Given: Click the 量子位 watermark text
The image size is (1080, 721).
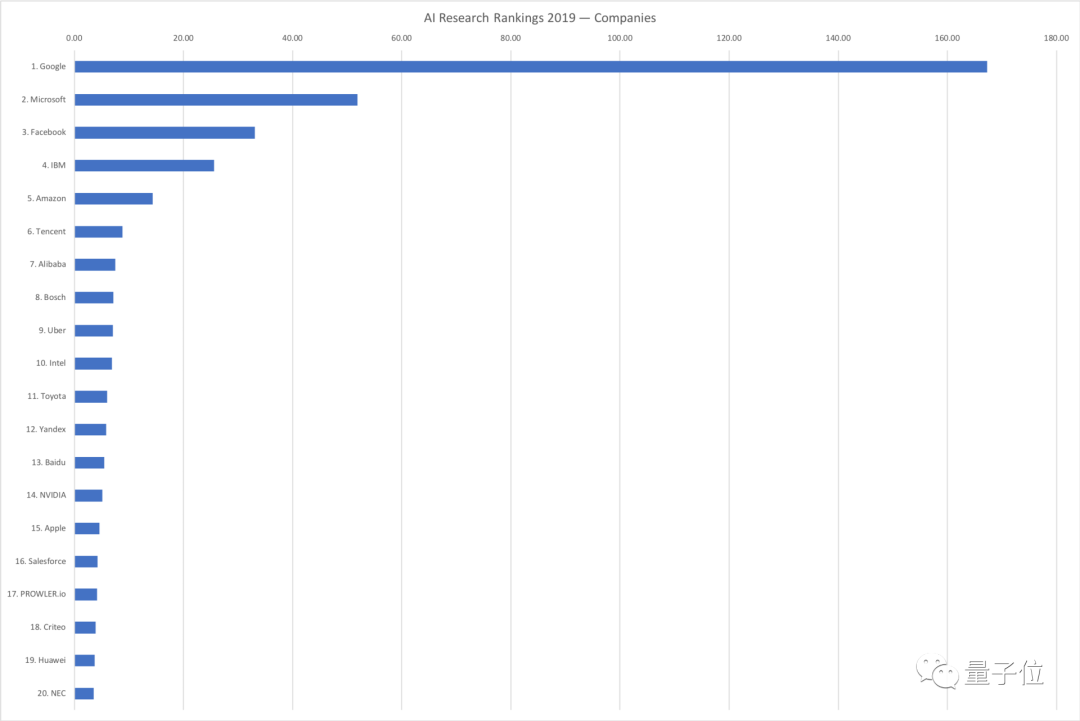Looking at the screenshot, I should [1004, 673].
